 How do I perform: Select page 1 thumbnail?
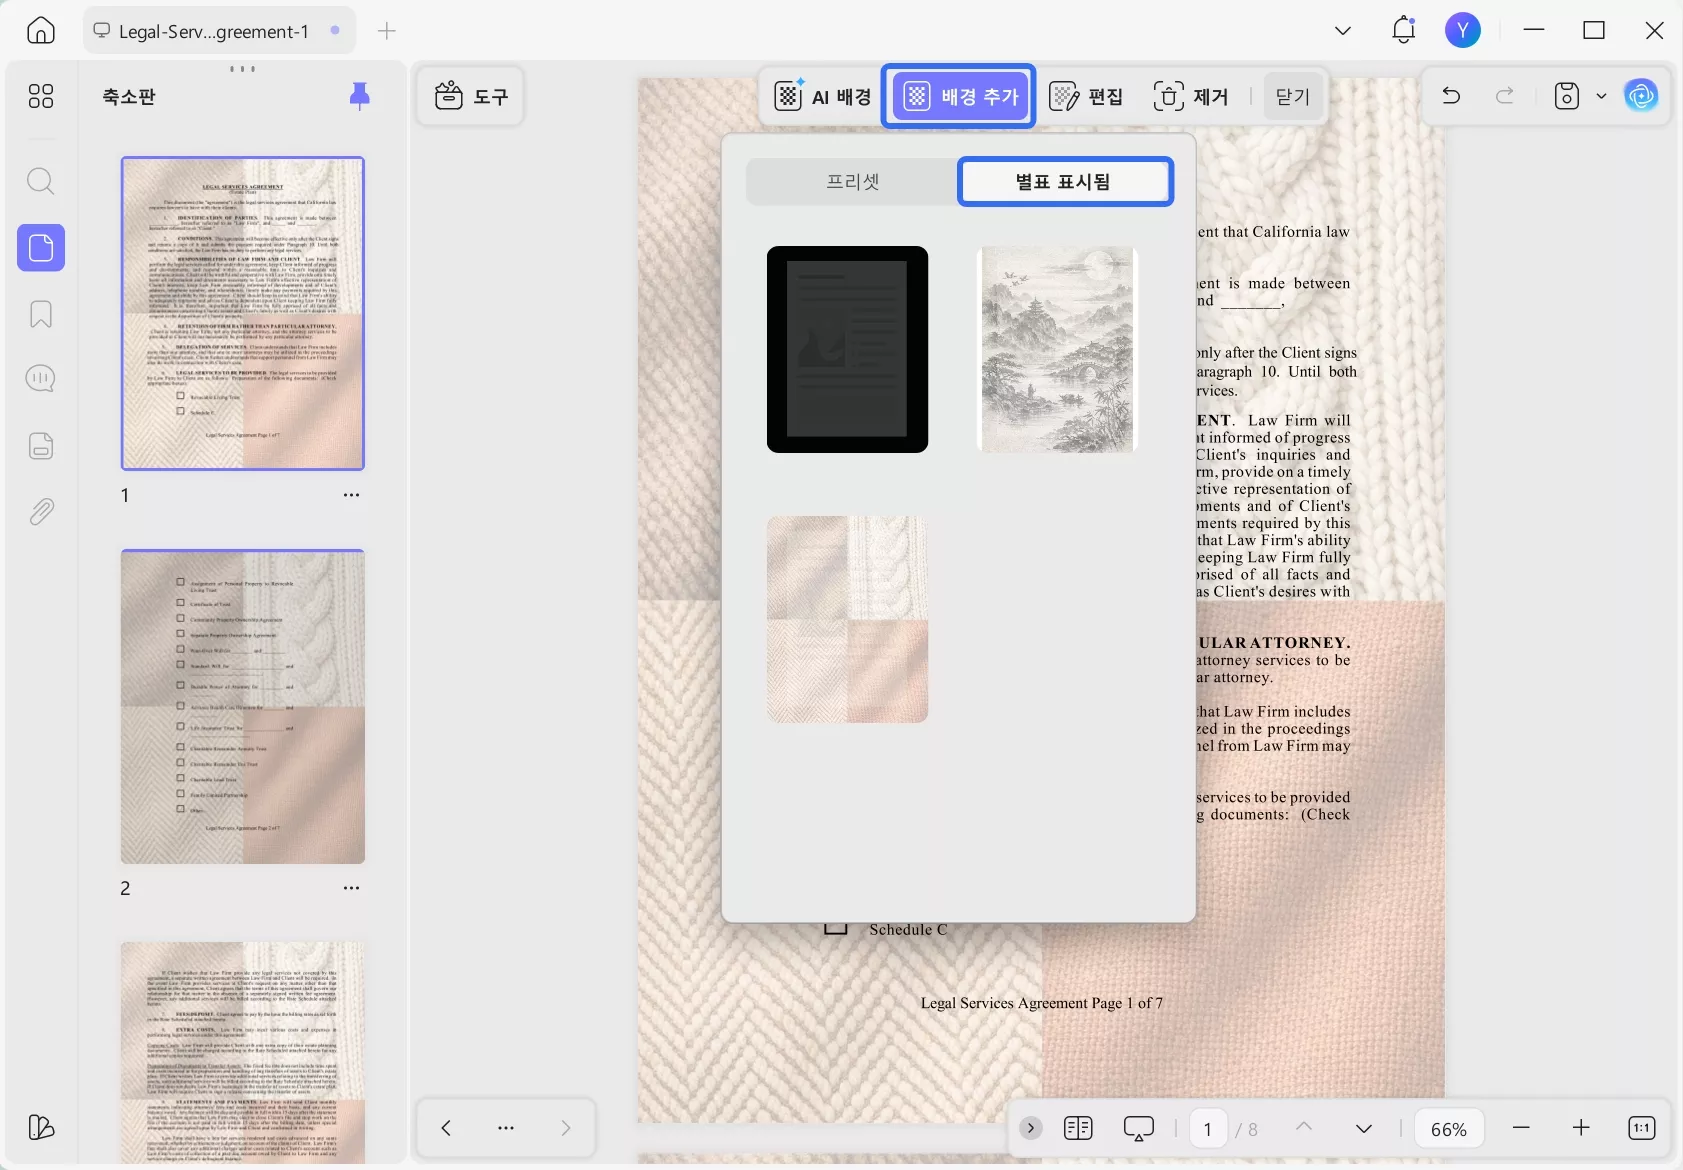pyautogui.click(x=243, y=313)
